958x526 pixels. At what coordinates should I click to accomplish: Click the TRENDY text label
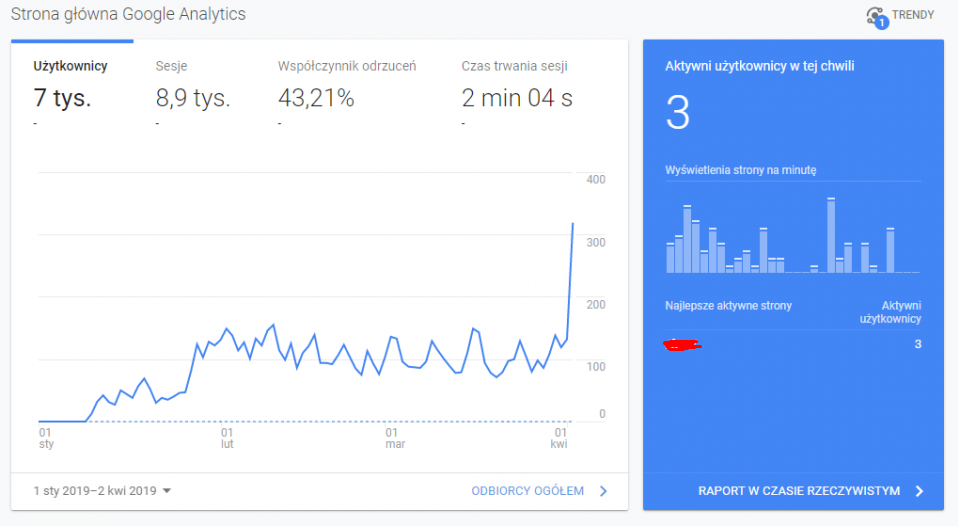pyautogui.click(x=914, y=16)
